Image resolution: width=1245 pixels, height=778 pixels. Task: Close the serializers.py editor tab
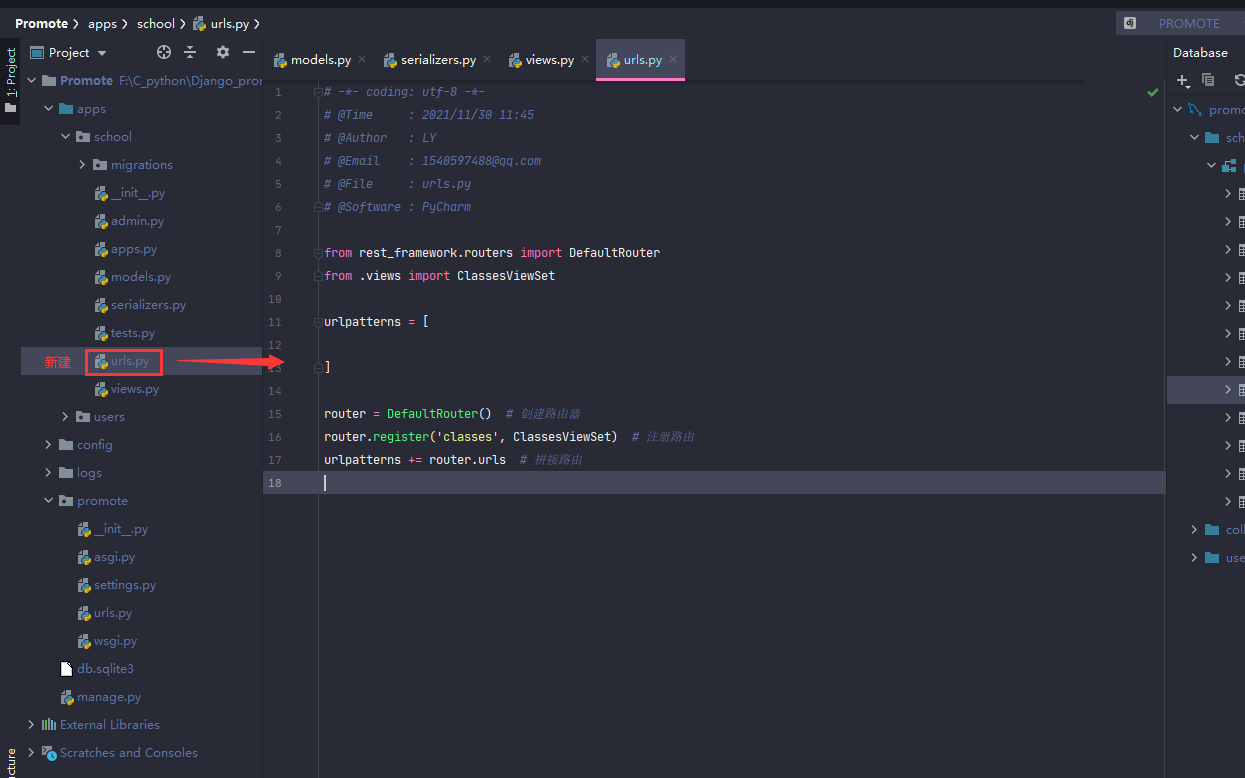click(x=487, y=60)
